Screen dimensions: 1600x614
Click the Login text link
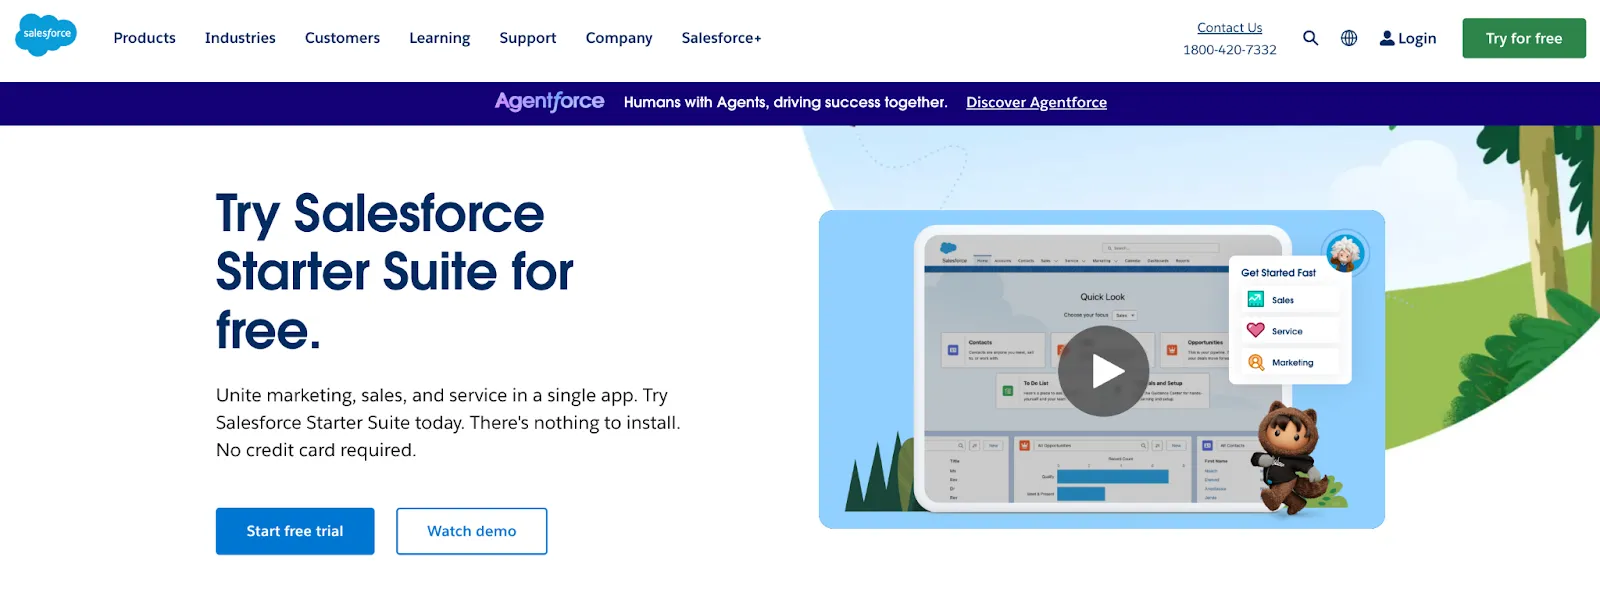tap(1417, 38)
